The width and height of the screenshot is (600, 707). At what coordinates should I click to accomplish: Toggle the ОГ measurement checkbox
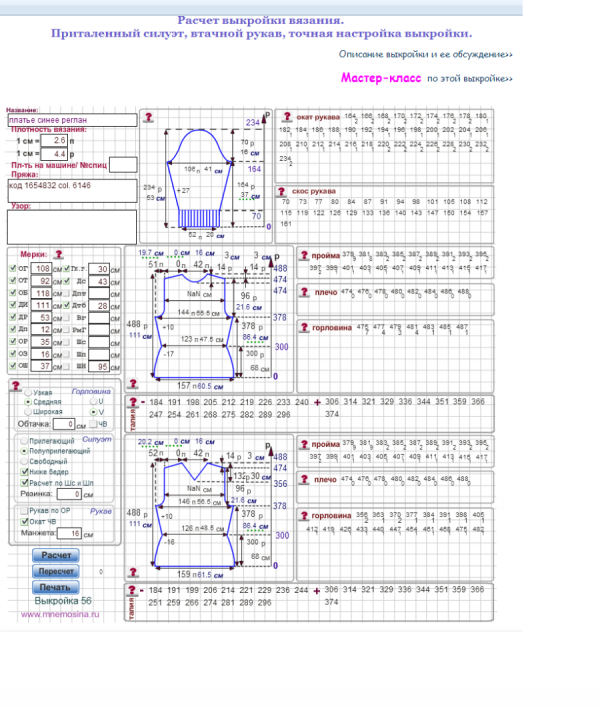[11, 270]
